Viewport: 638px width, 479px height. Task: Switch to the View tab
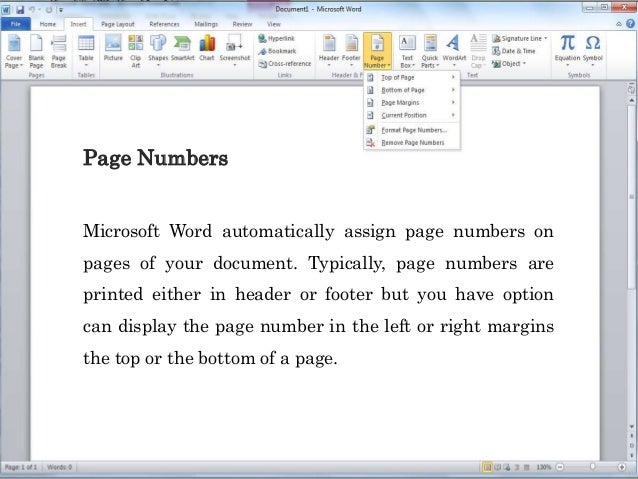[x=273, y=24]
